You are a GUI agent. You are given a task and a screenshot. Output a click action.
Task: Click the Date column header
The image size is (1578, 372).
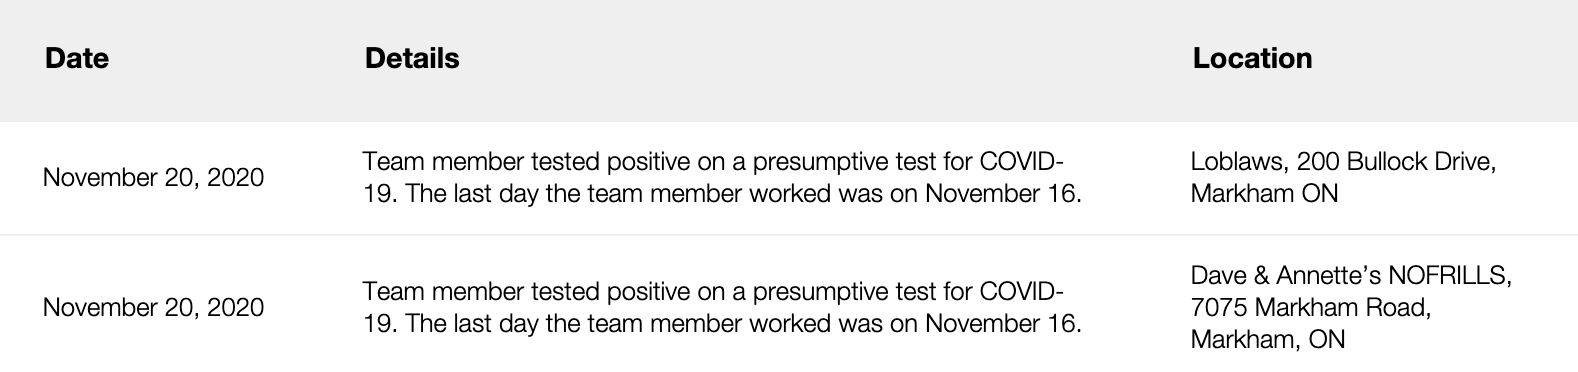point(77,58)
